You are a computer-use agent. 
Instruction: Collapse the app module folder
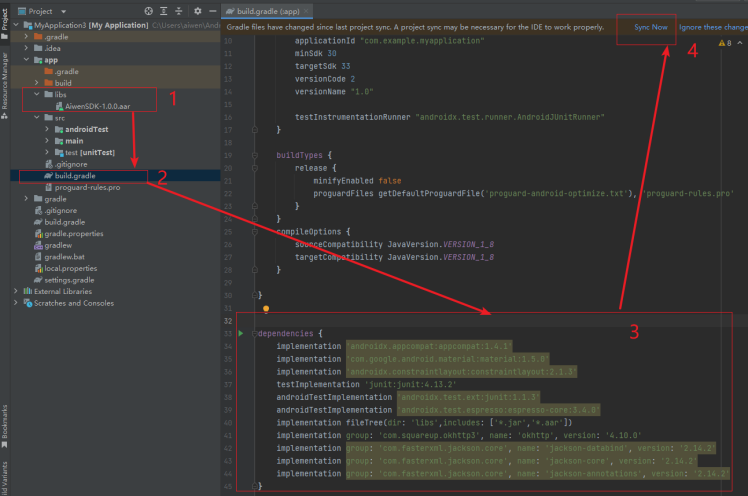point(26,60)
